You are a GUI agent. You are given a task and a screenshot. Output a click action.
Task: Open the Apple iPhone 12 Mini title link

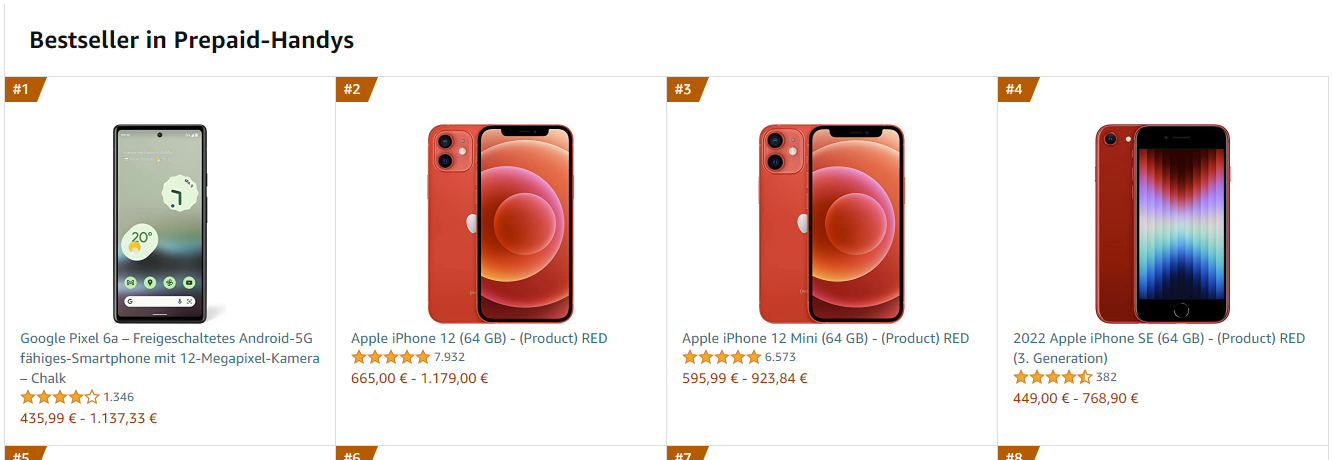(x=825, y=338)
